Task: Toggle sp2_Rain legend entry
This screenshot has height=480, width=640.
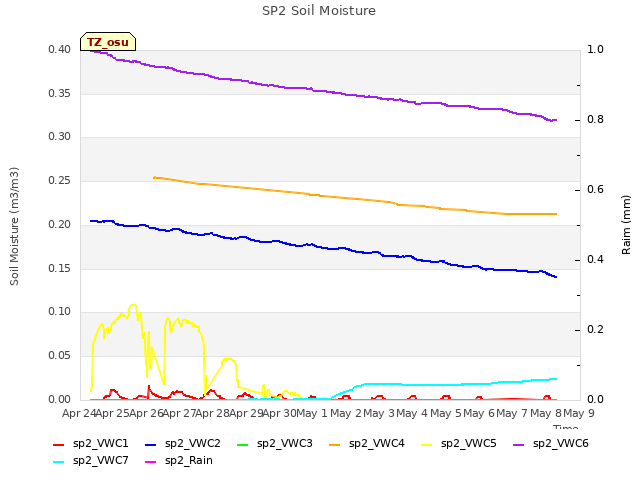Action: pos(179,461)
